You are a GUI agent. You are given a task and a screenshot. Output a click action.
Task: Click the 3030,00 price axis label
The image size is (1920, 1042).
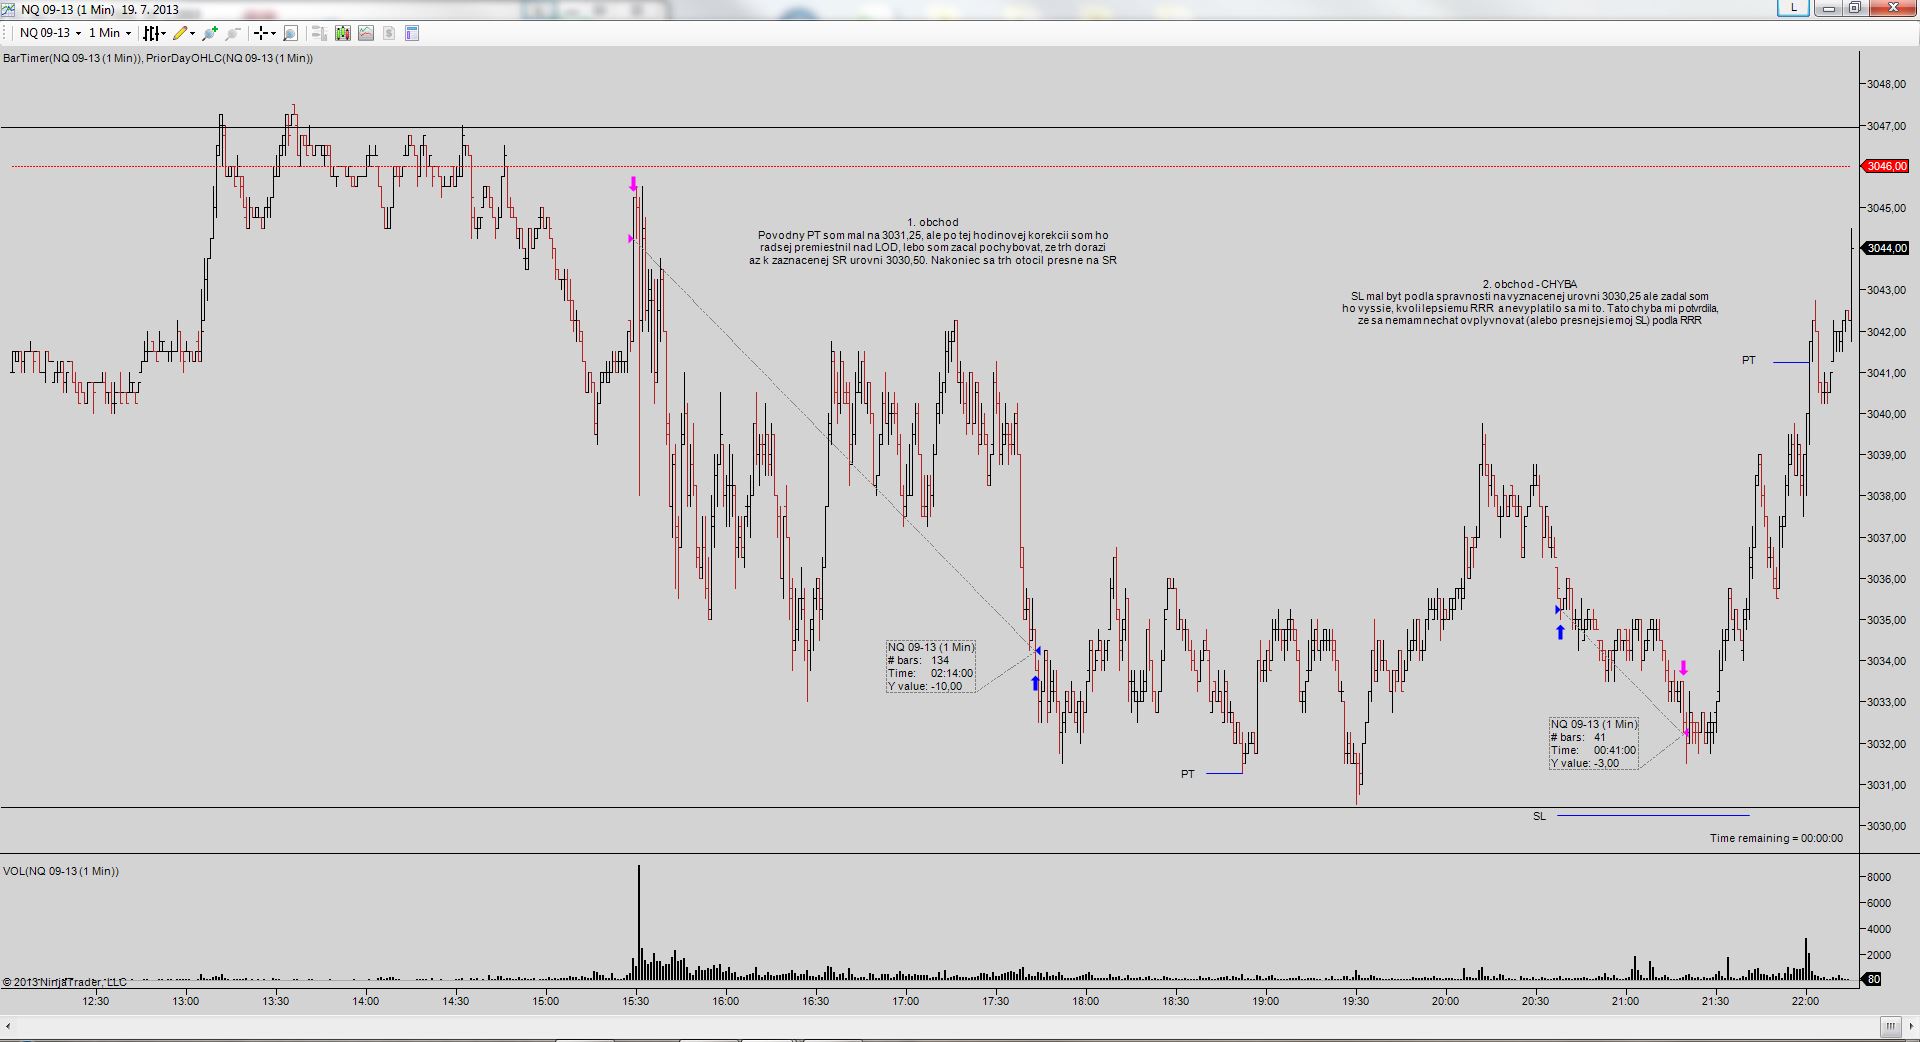[x=1886, y=826]
